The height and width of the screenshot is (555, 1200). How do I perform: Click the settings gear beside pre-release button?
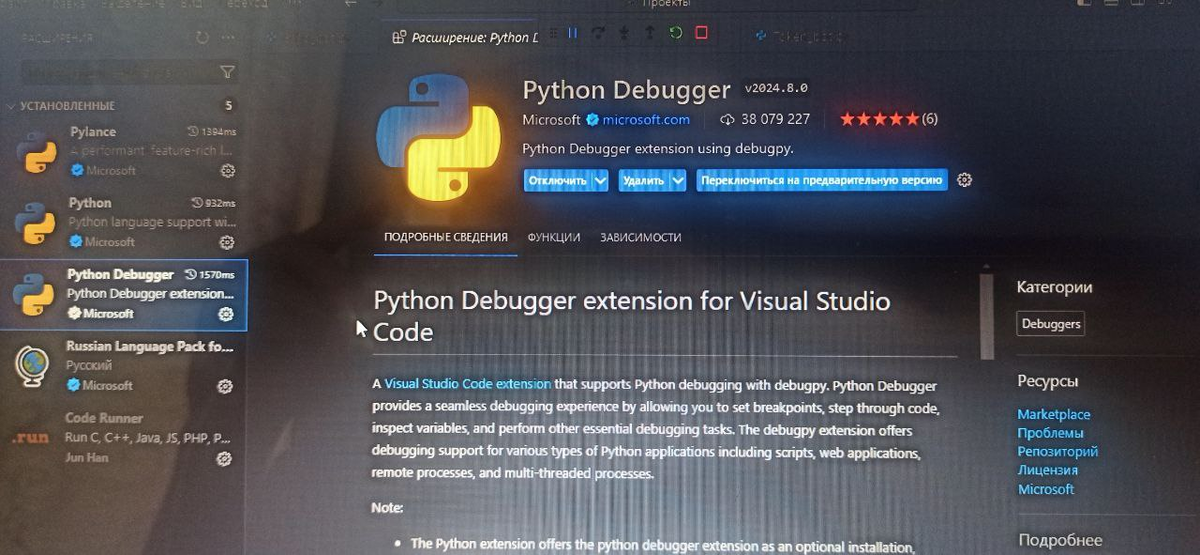coord(964,180)
